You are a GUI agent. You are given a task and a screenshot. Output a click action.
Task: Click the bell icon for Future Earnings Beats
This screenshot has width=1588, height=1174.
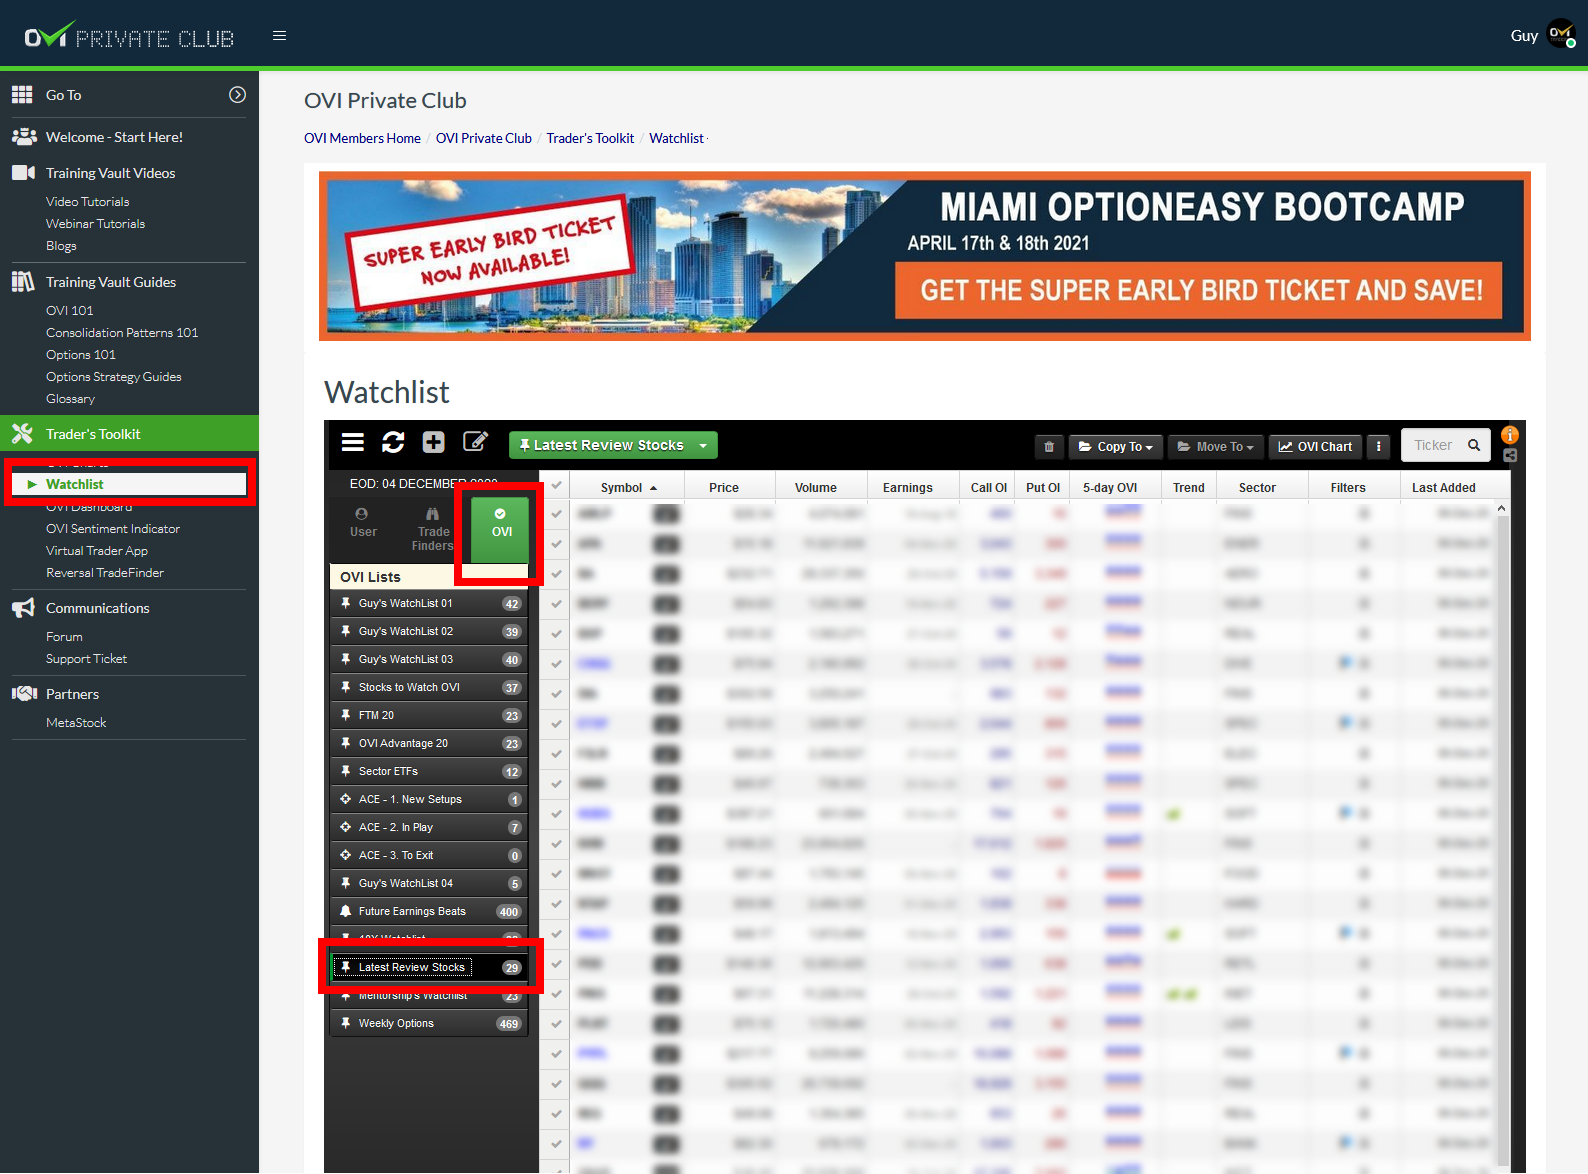click(x=346, y=911)
